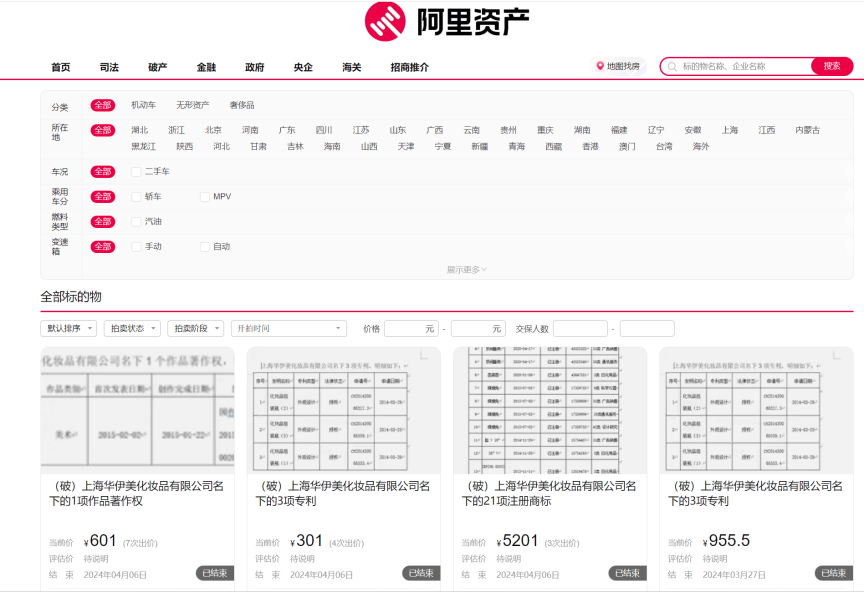The height and width of the screenshot is (592, 864).
Task: Click the ¥5201 current price
Action: click(517, 541)
